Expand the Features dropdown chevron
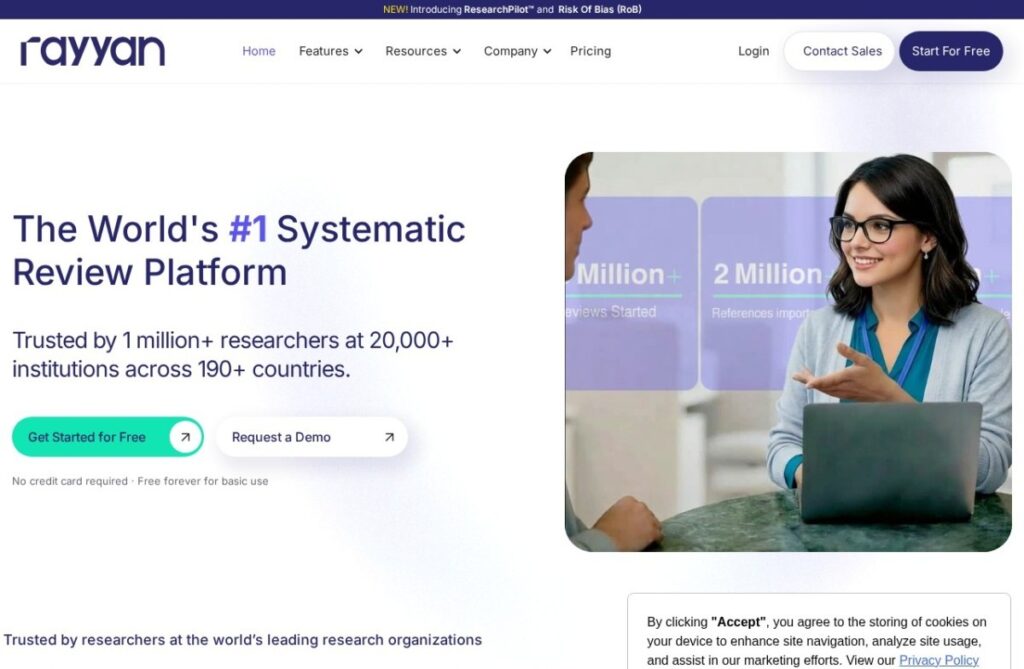Screen dimensions: 1024x669 point(359,52)
